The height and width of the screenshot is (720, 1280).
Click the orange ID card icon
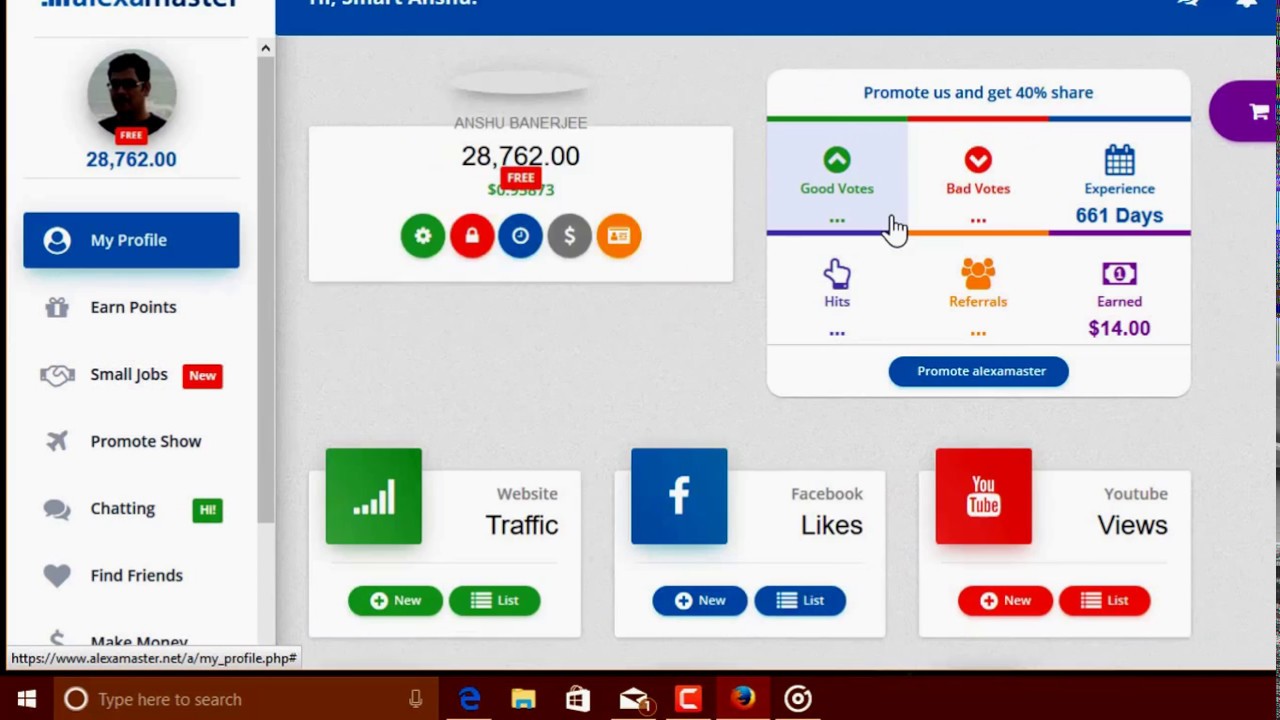point(619,236)
